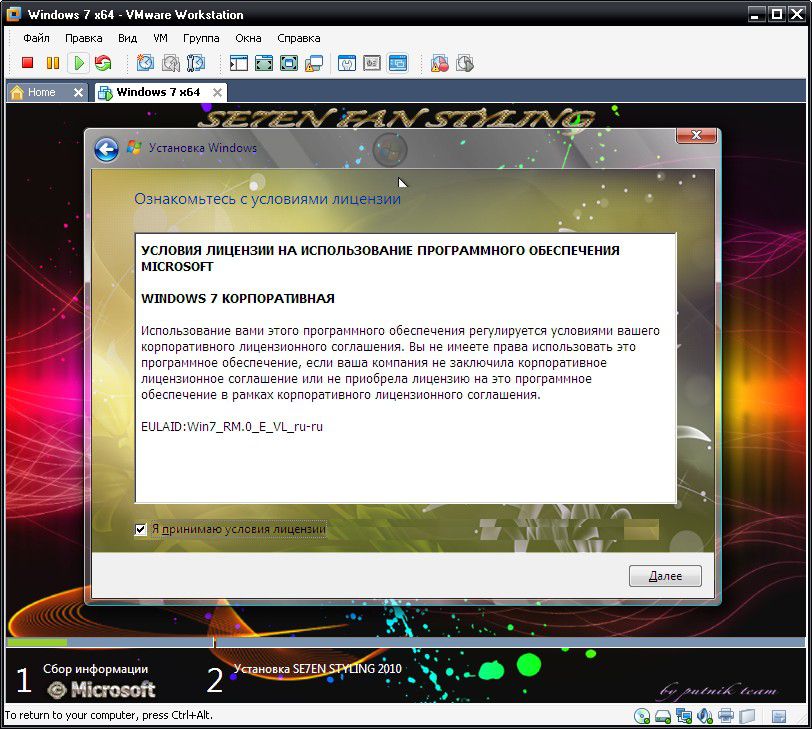Open the snapshot manager wrench icon
812x729 pixels.
196,63
